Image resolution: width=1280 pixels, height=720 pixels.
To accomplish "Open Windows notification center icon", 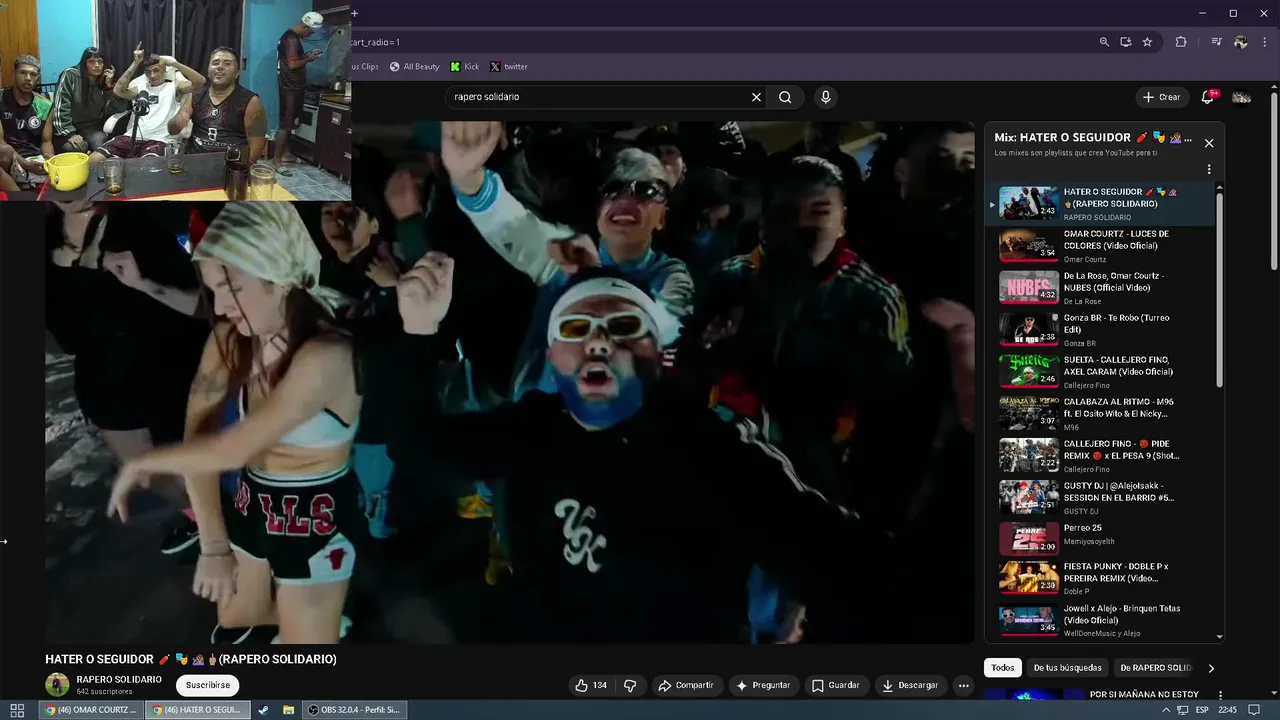I will pyautogui.click(x=1255, y=710).
